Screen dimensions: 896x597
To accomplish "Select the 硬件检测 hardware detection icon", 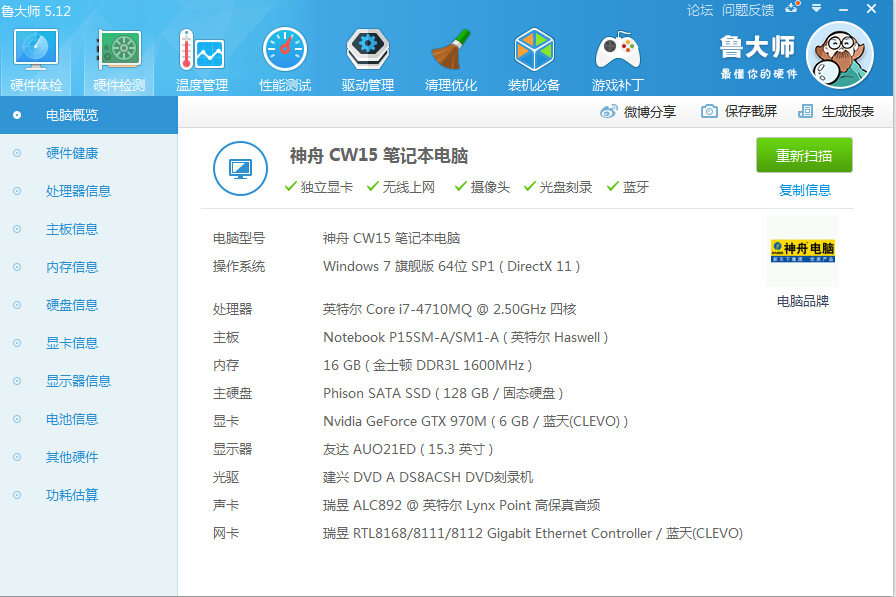I will pyautogui.click(x=119, y=61).
